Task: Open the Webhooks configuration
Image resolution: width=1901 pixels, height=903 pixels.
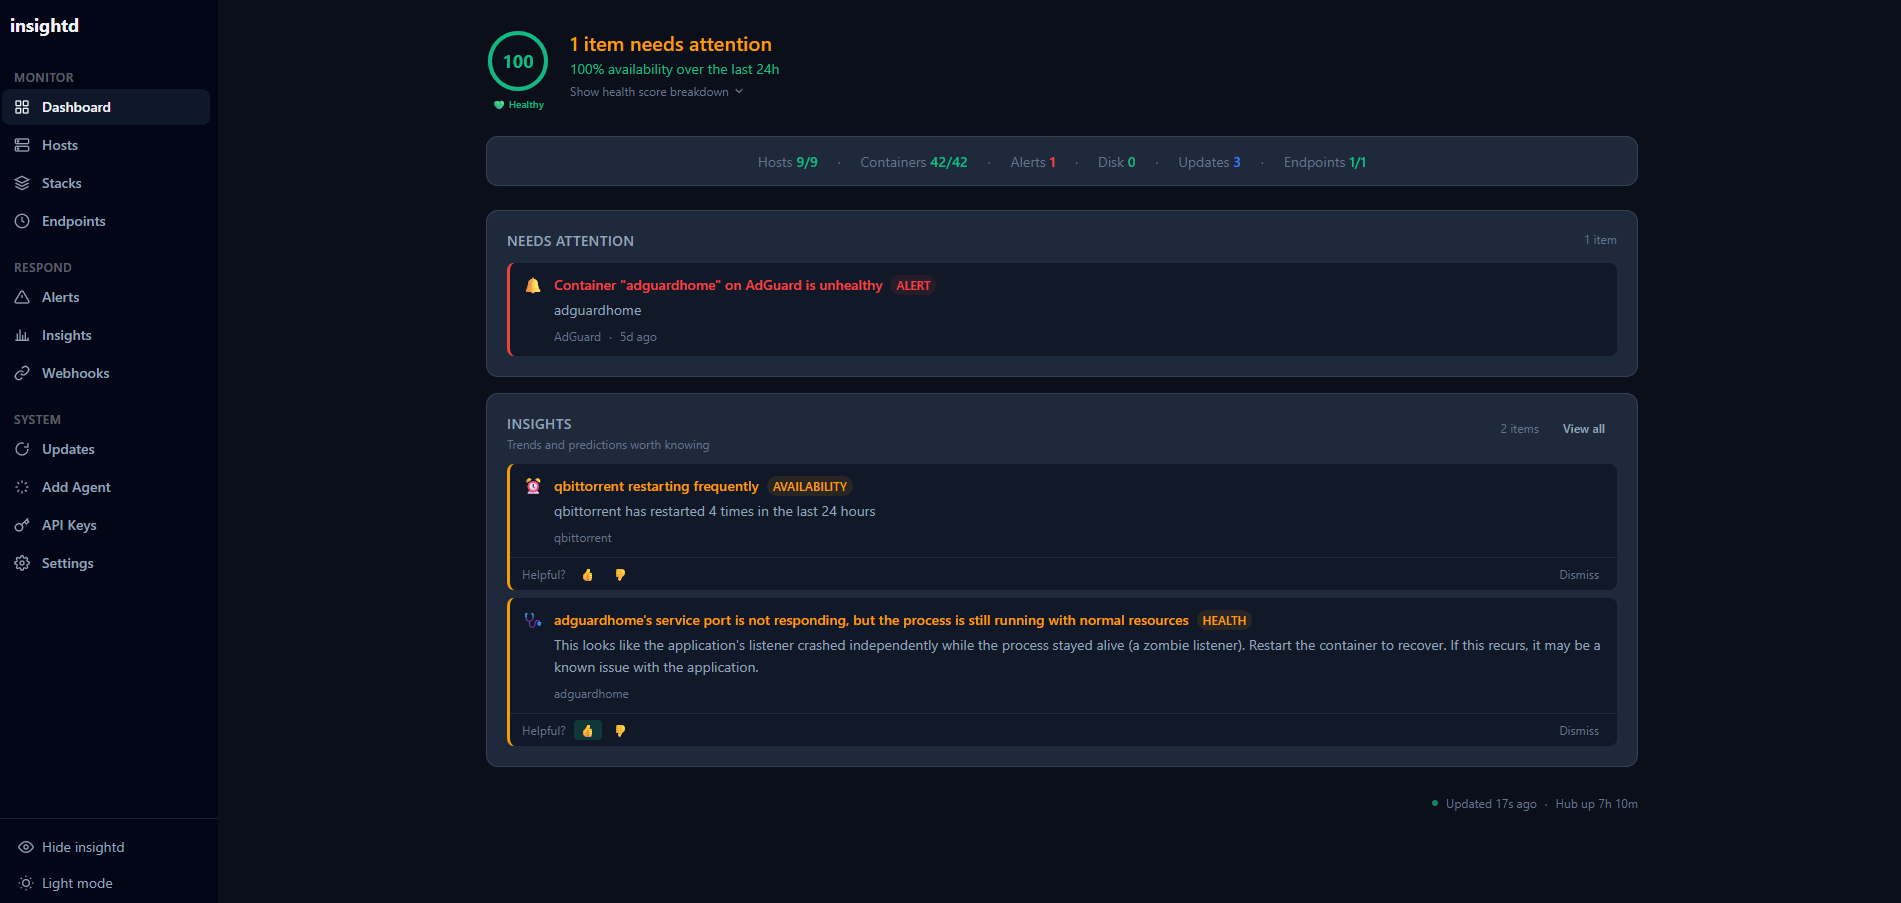Action: click(75, 373)
